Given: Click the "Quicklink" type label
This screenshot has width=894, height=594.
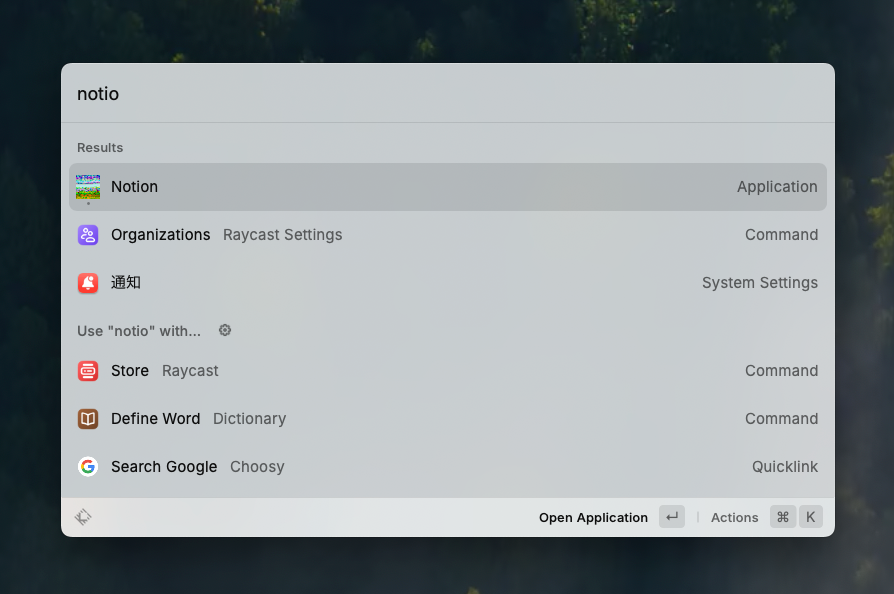Looking at the screenshot, I should coord(785,467).
